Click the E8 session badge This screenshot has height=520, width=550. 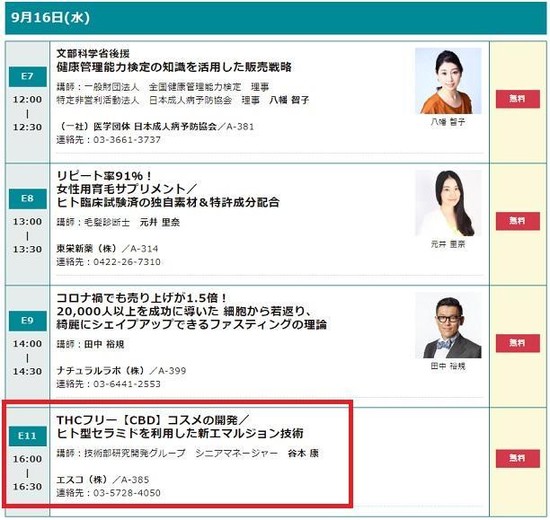click(x=28, y=199)
